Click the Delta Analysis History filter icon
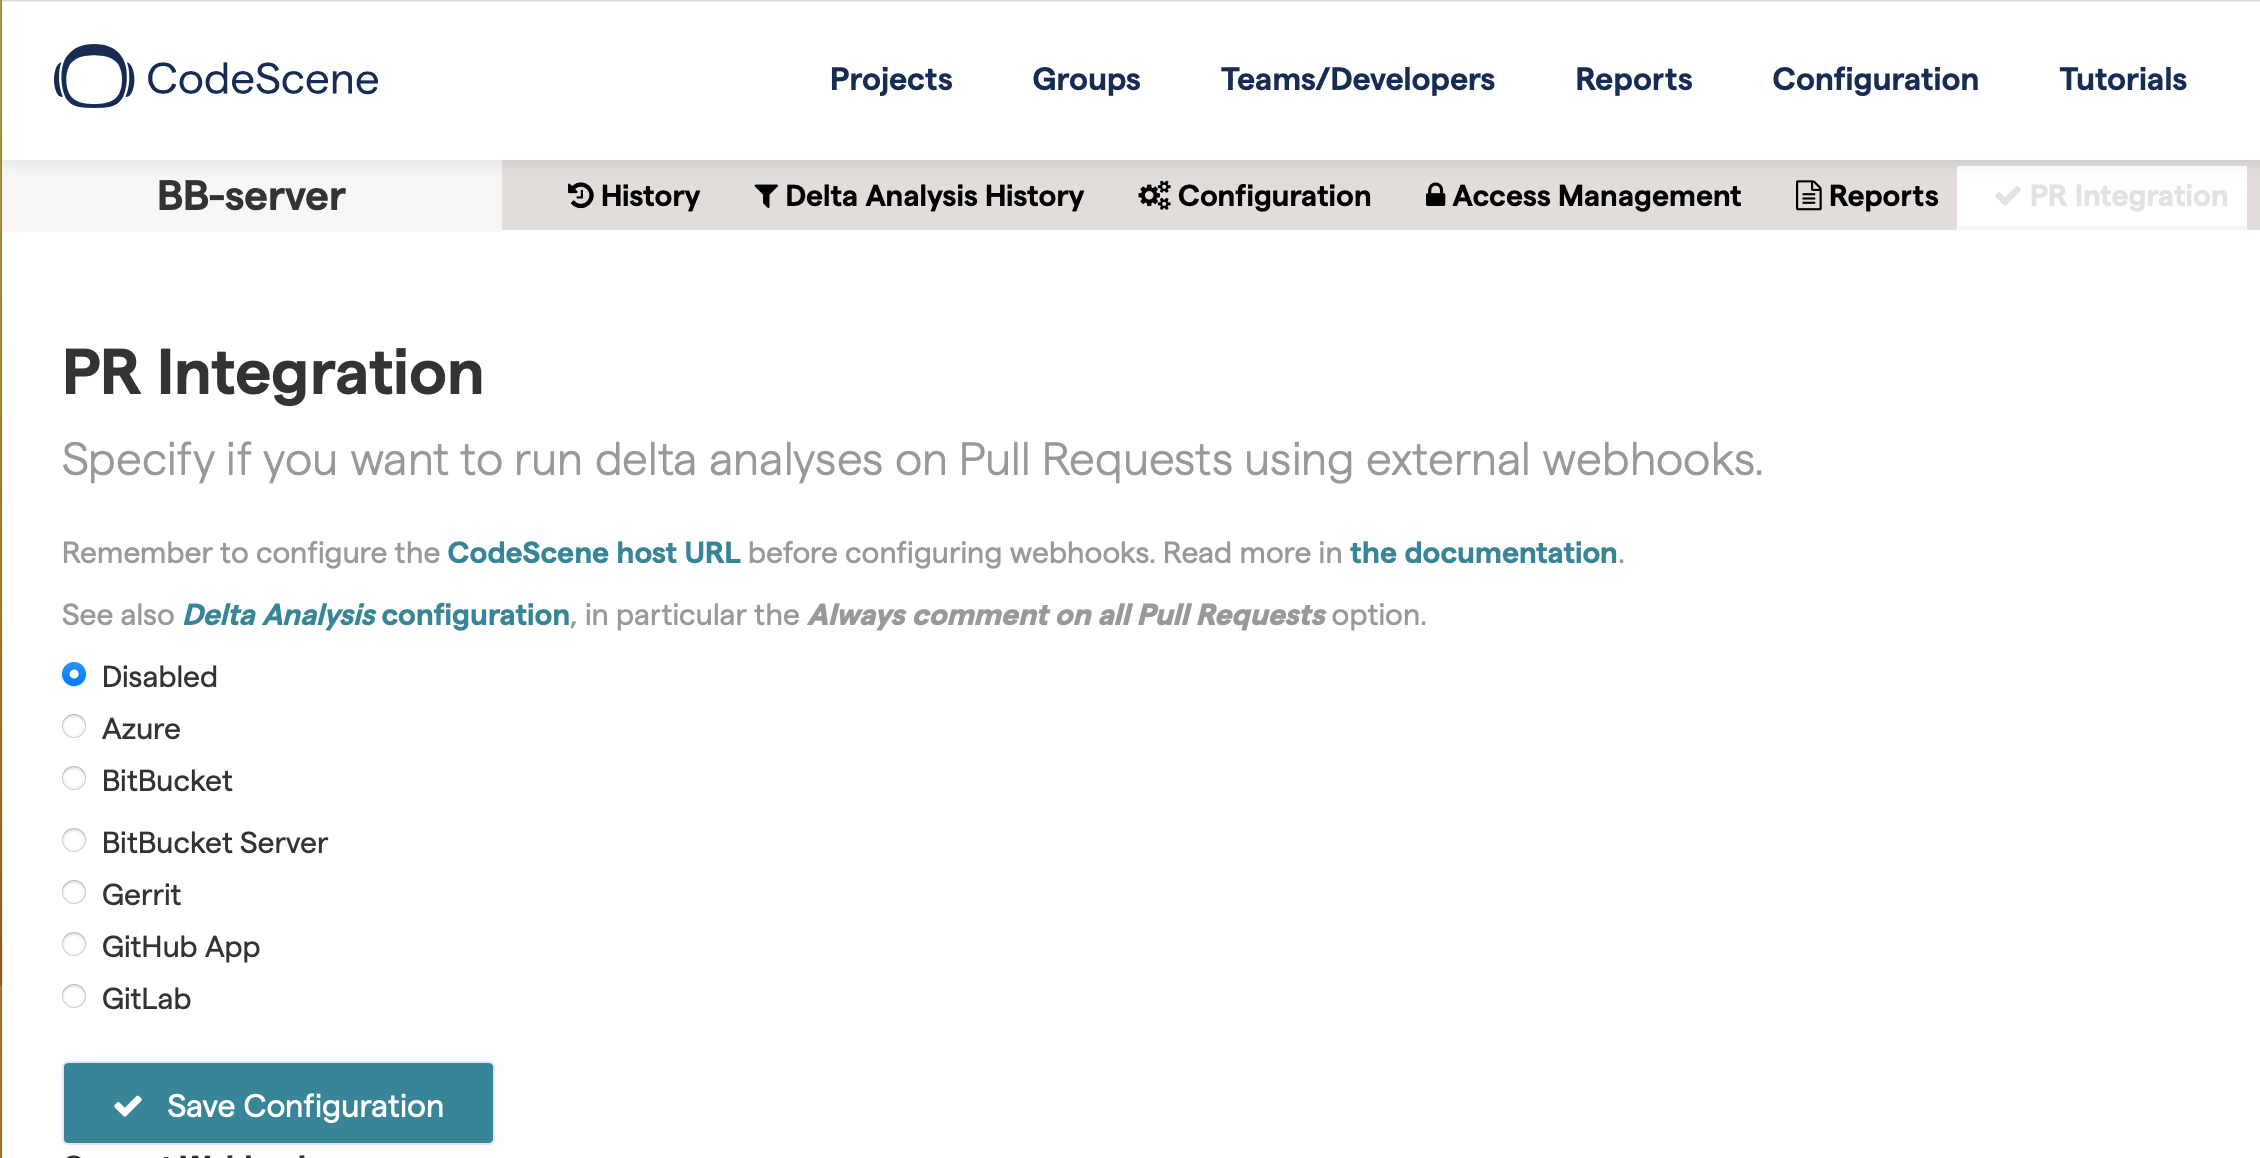 (766, 196)
